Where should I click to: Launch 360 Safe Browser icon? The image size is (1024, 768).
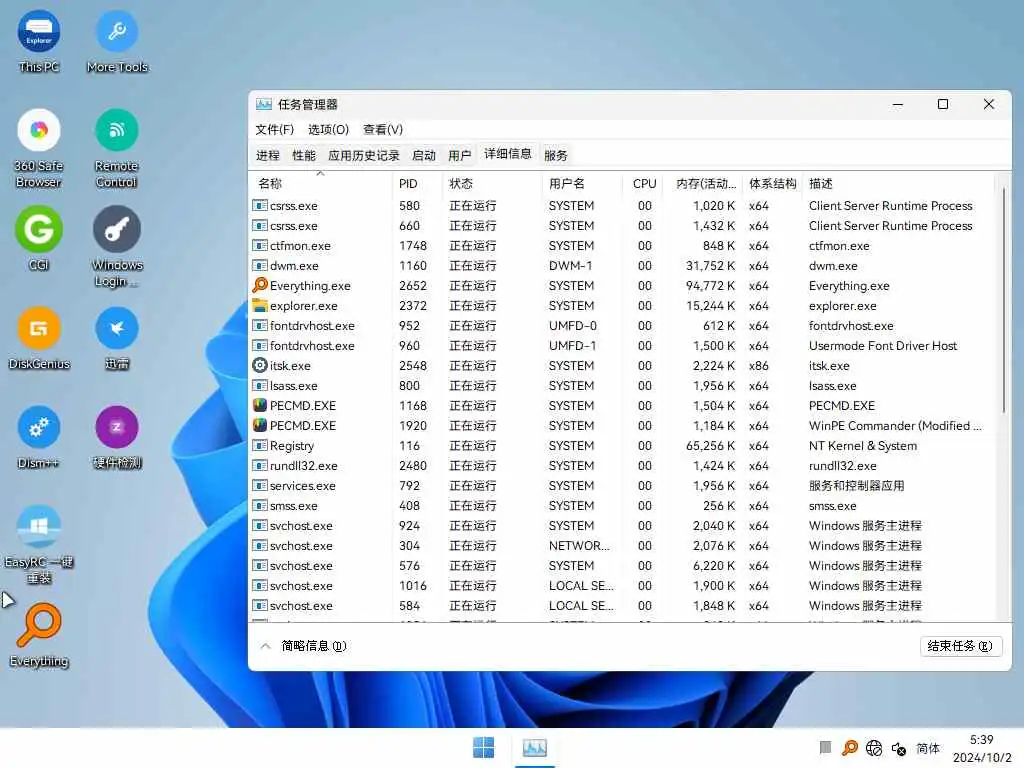39,149
